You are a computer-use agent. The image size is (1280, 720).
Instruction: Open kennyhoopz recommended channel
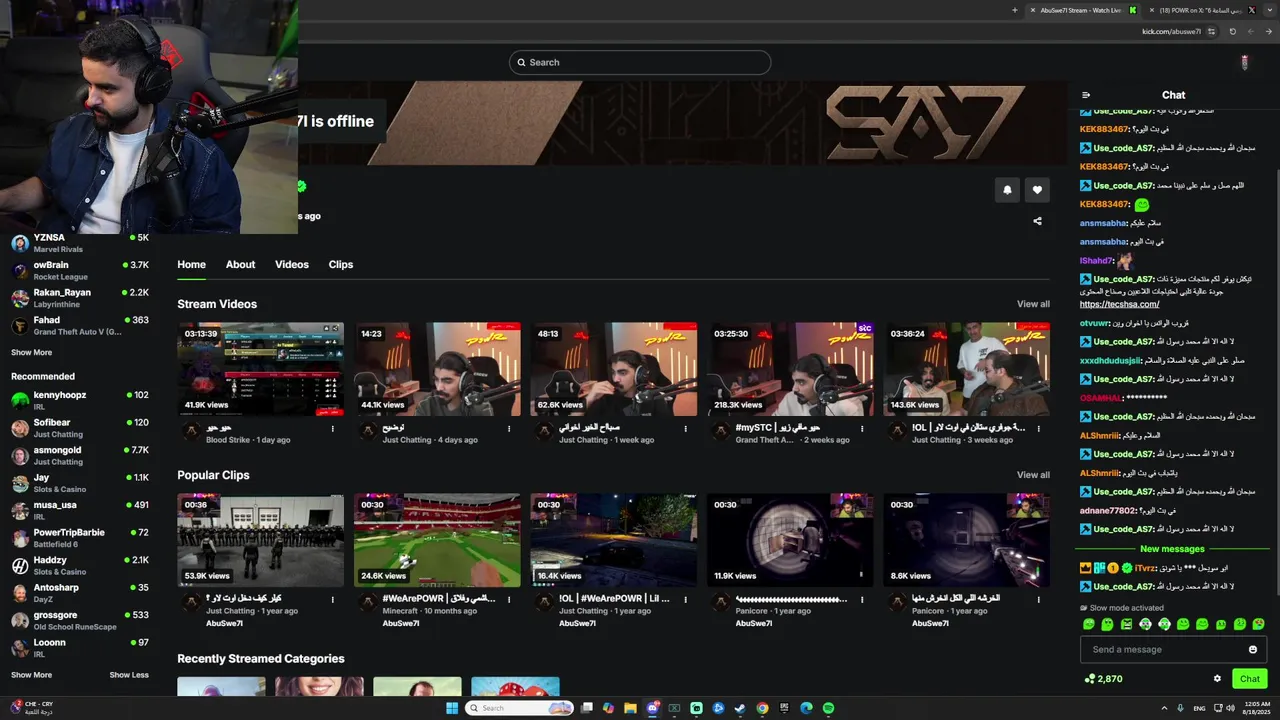(80, 400)
